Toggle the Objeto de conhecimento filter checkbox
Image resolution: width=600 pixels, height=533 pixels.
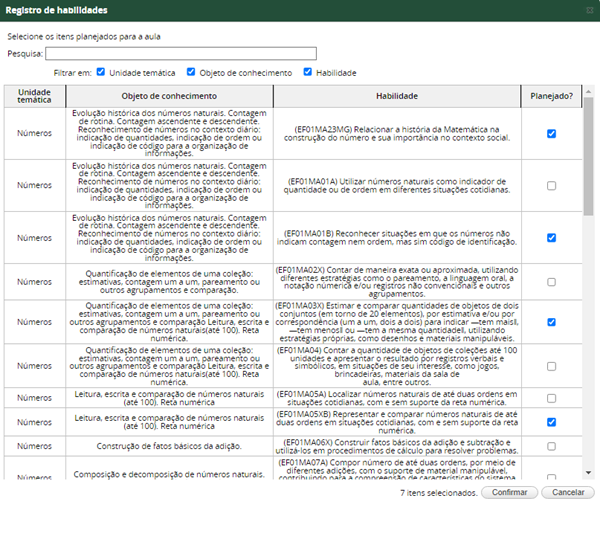pyautogui.click(x=191, y=72)
